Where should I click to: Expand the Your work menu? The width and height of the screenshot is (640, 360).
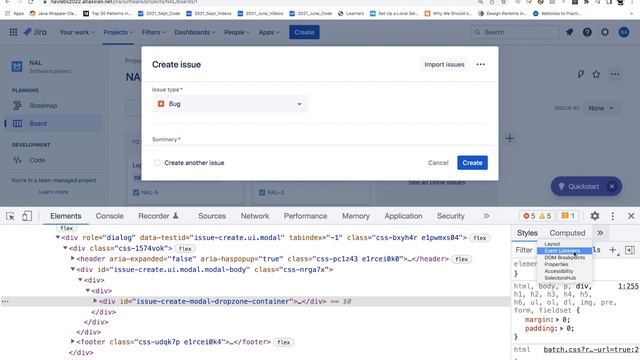[x=77, y=32]
